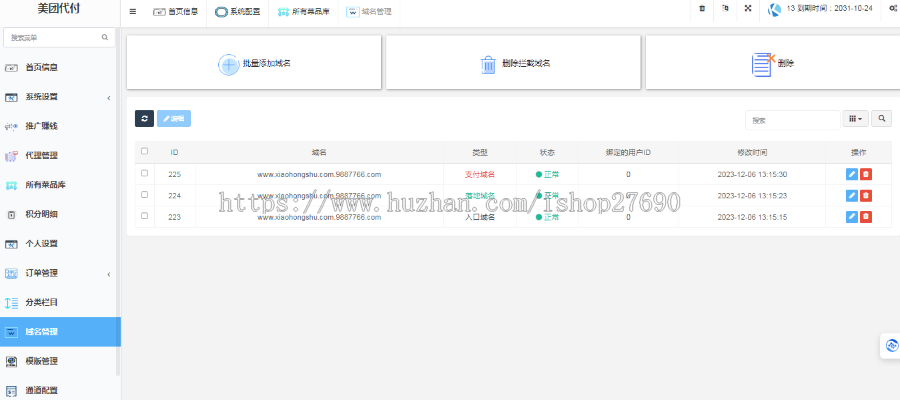
Task: Click the floating widget icon at right edge
Action: click(x=891, y=345)
